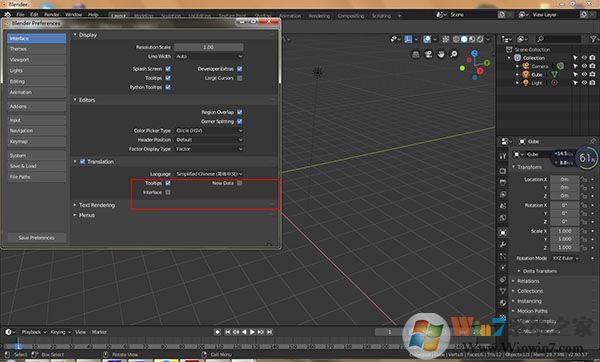Toggle perspective/orthographic grid icon in viewport
The image size is (600, 362).
[x=416, y=54]
